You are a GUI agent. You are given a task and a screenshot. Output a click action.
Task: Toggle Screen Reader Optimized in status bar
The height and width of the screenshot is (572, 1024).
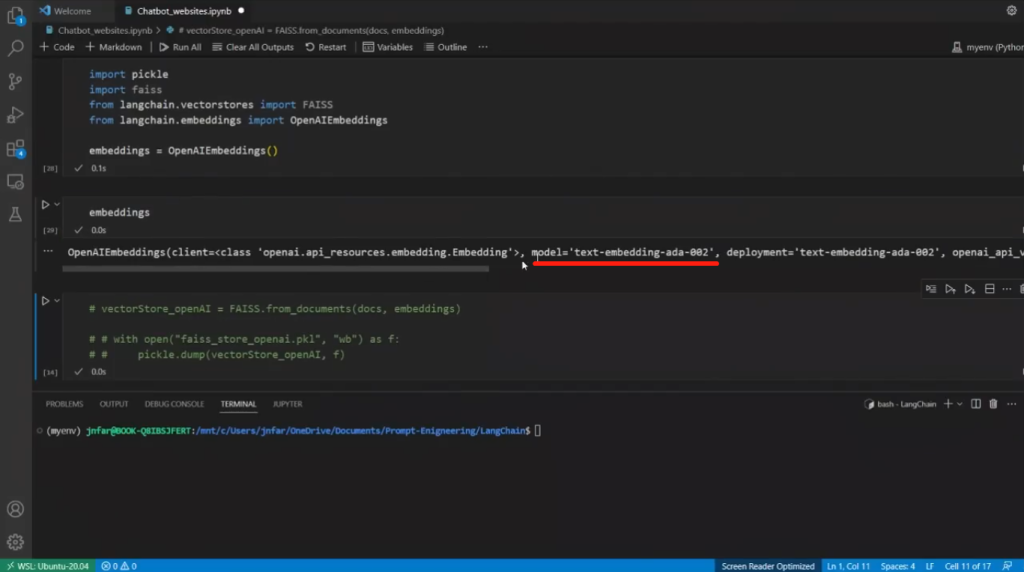(x=768, y=566)
